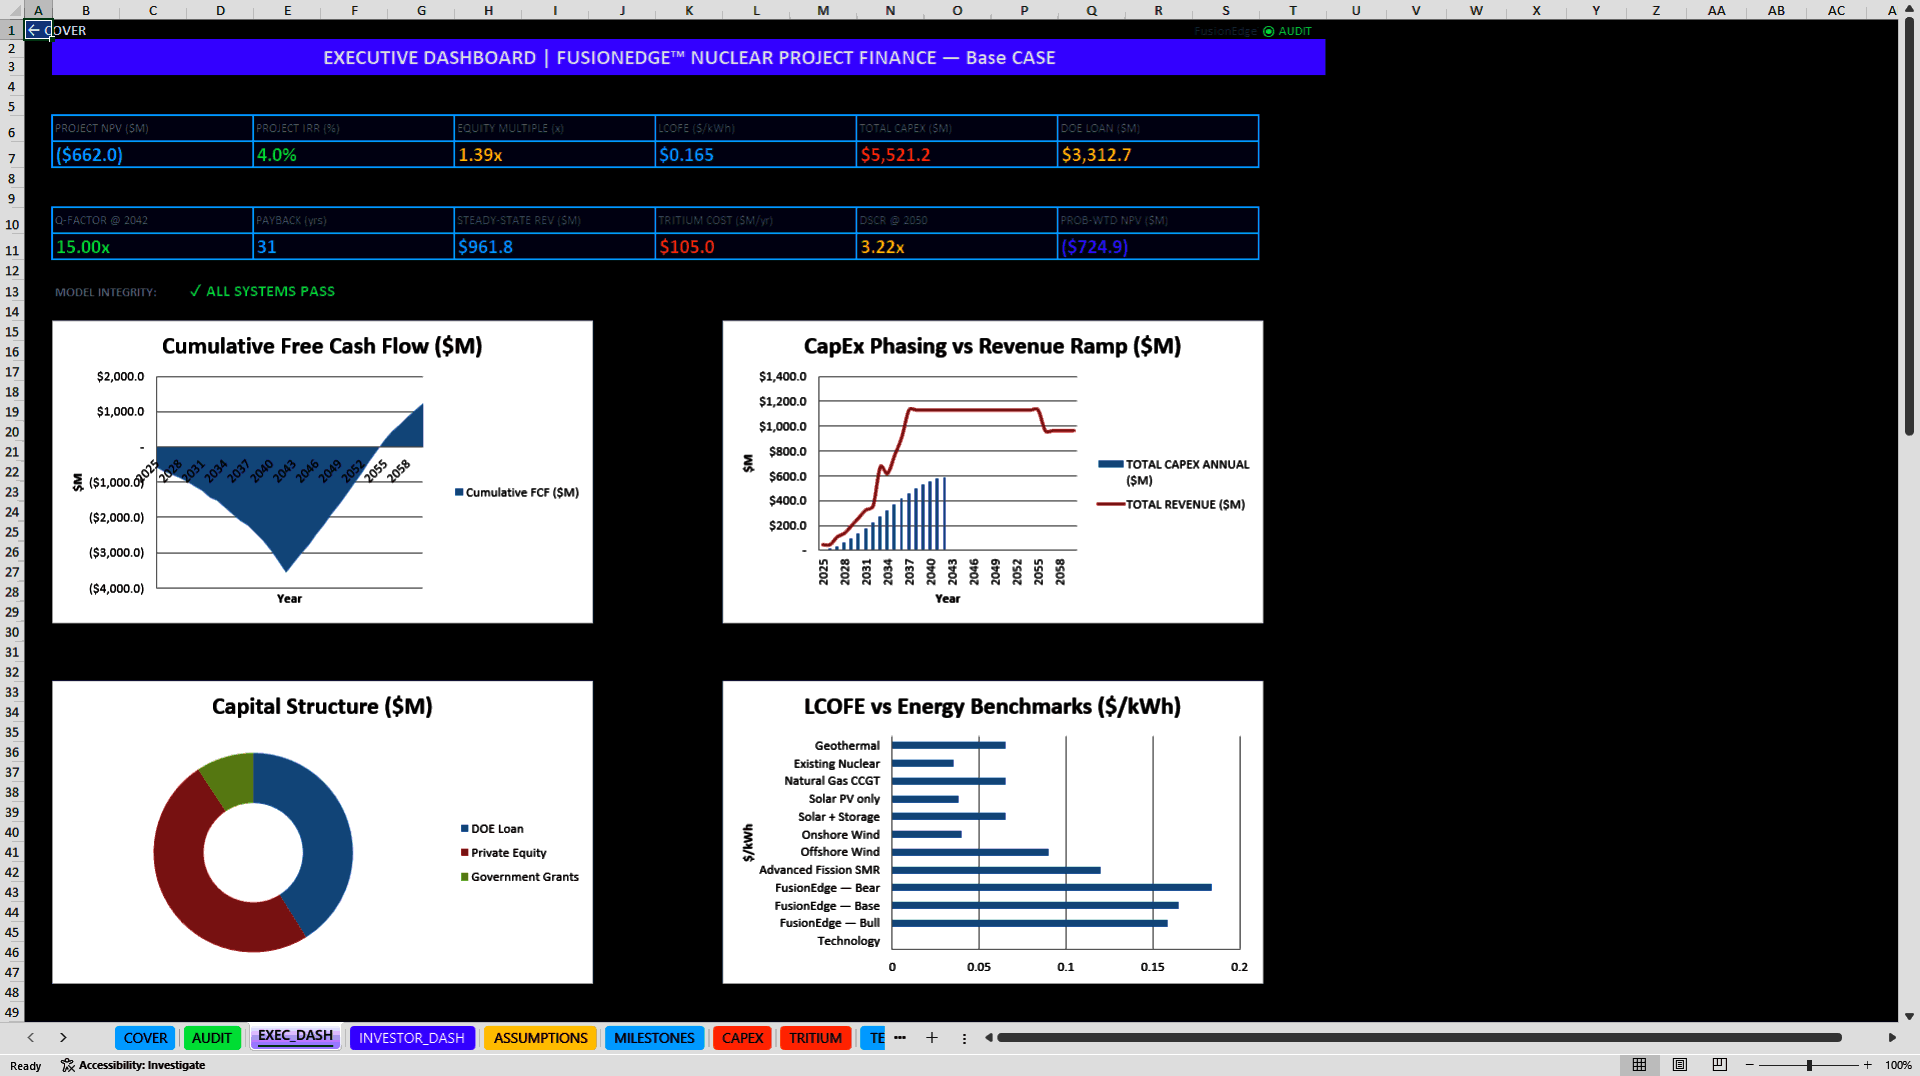Click the Government Grants legend entry
1920x1076 pixels.
click(x=520, y=877)
